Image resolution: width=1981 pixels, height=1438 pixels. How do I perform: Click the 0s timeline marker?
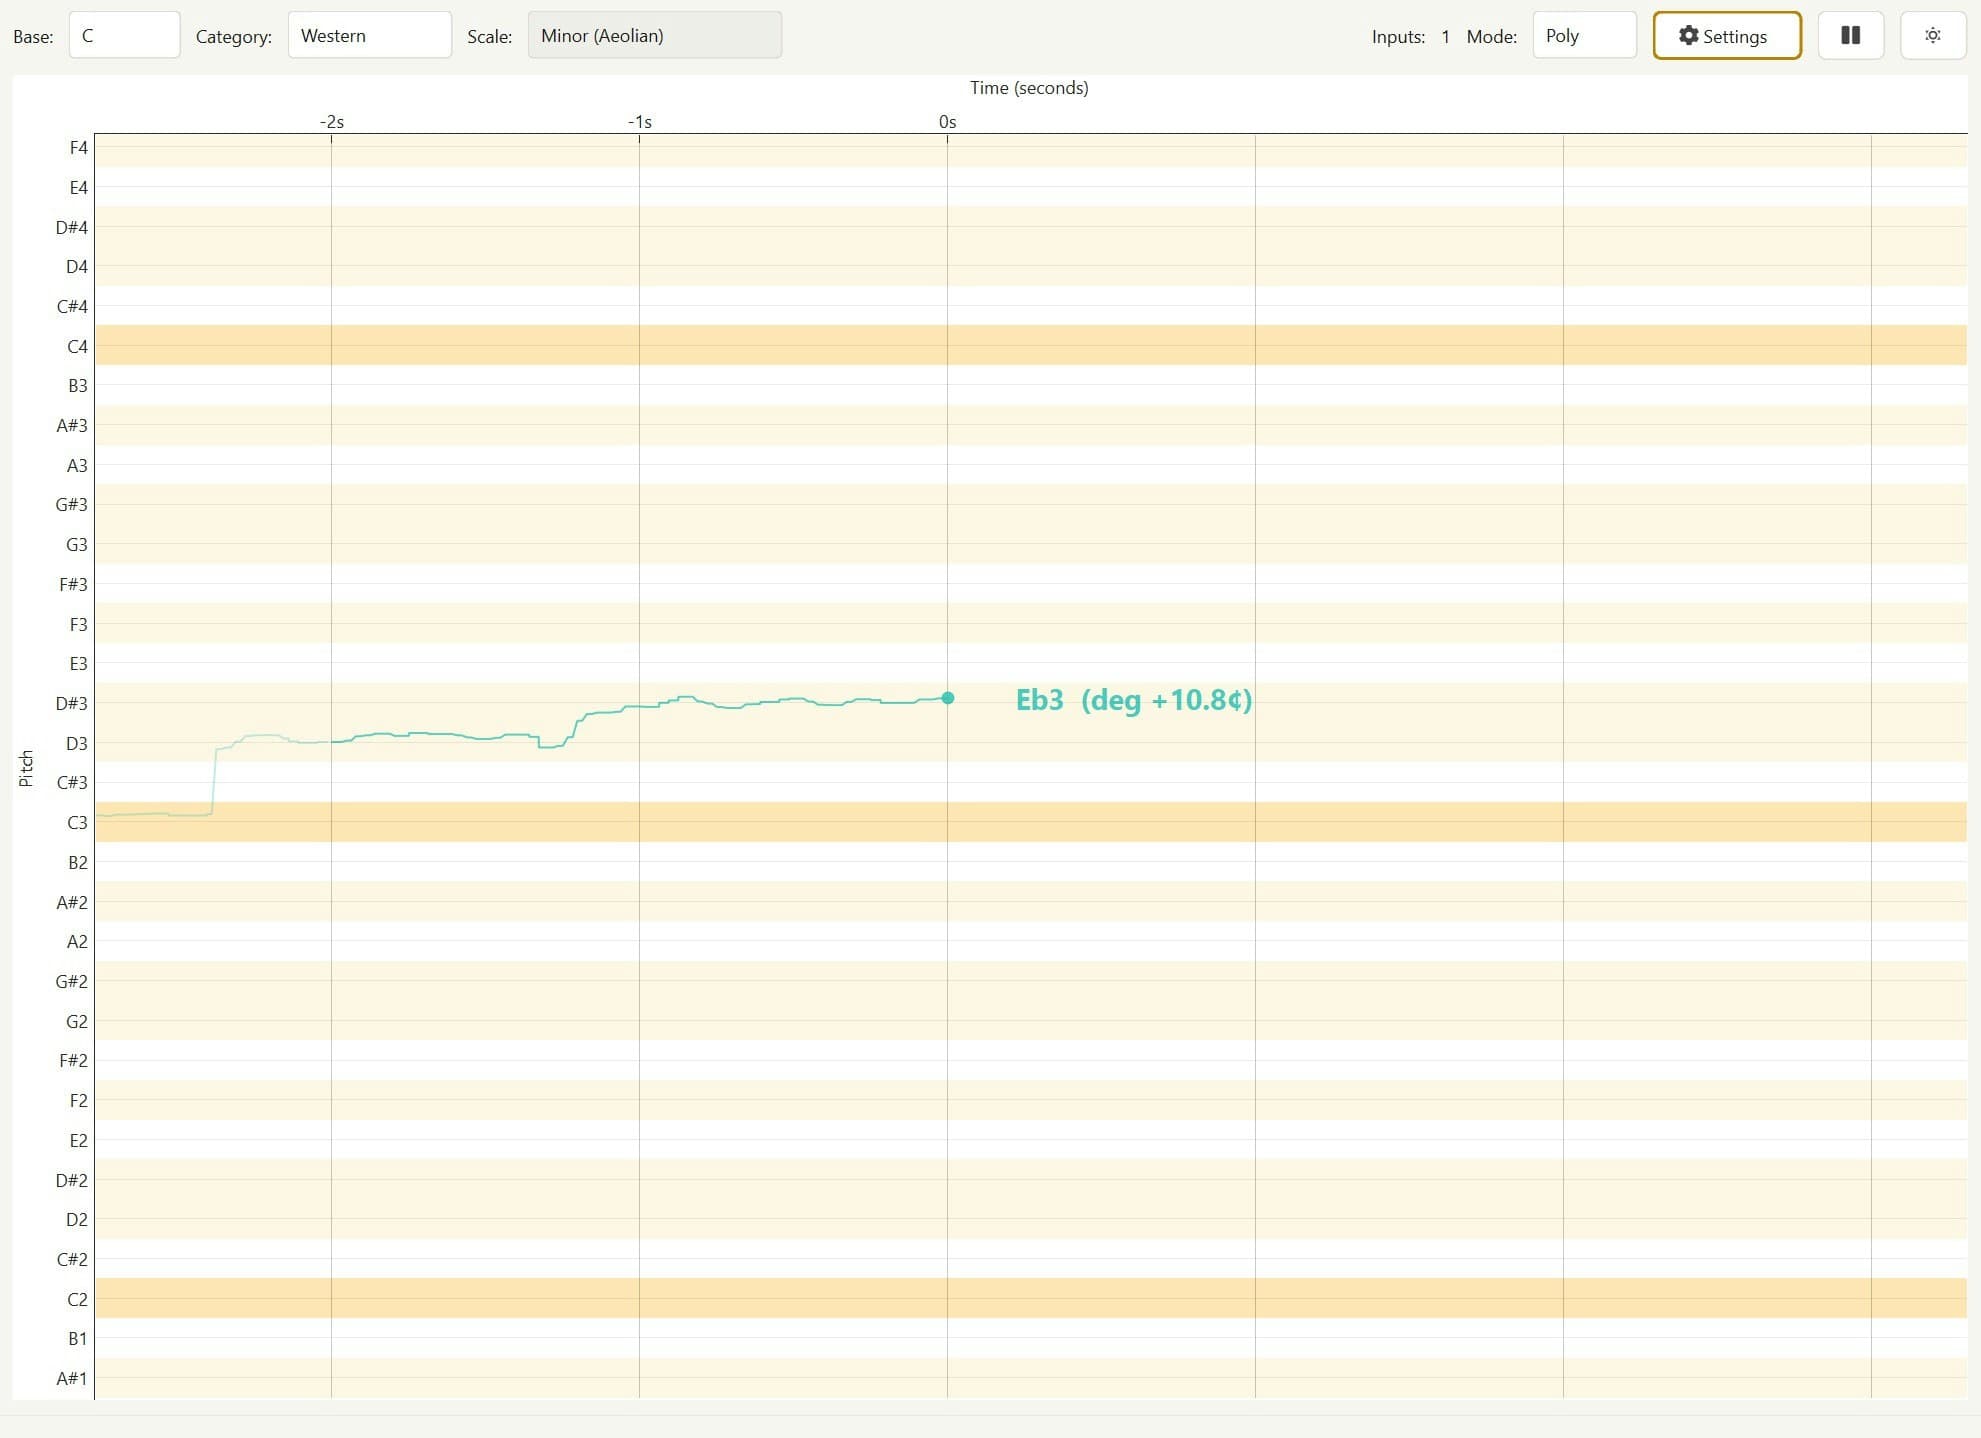click(x=946, y=121)
